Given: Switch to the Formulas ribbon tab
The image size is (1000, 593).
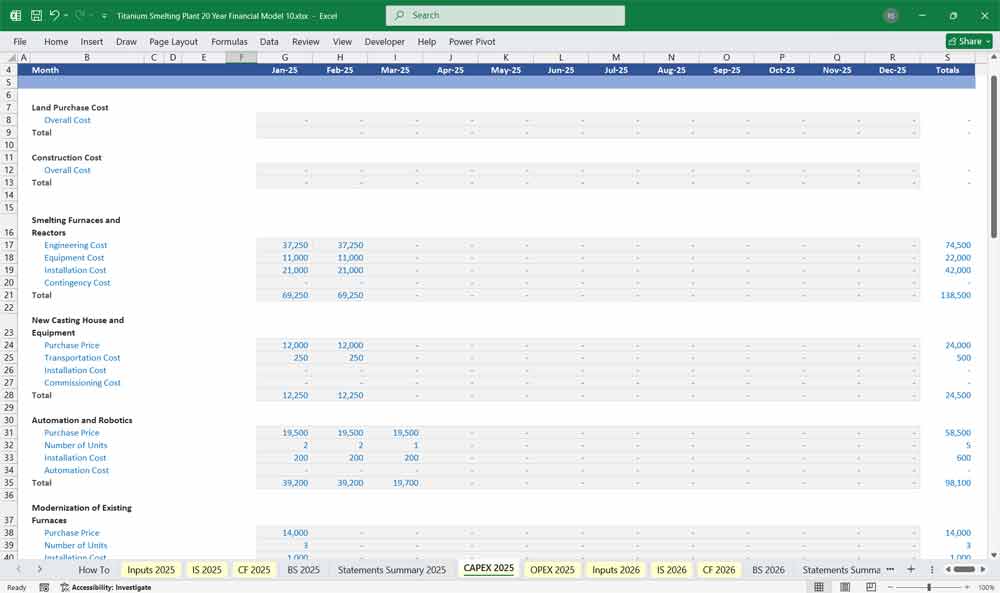Looking at the screenshot, I should click(x=229, y=41).
